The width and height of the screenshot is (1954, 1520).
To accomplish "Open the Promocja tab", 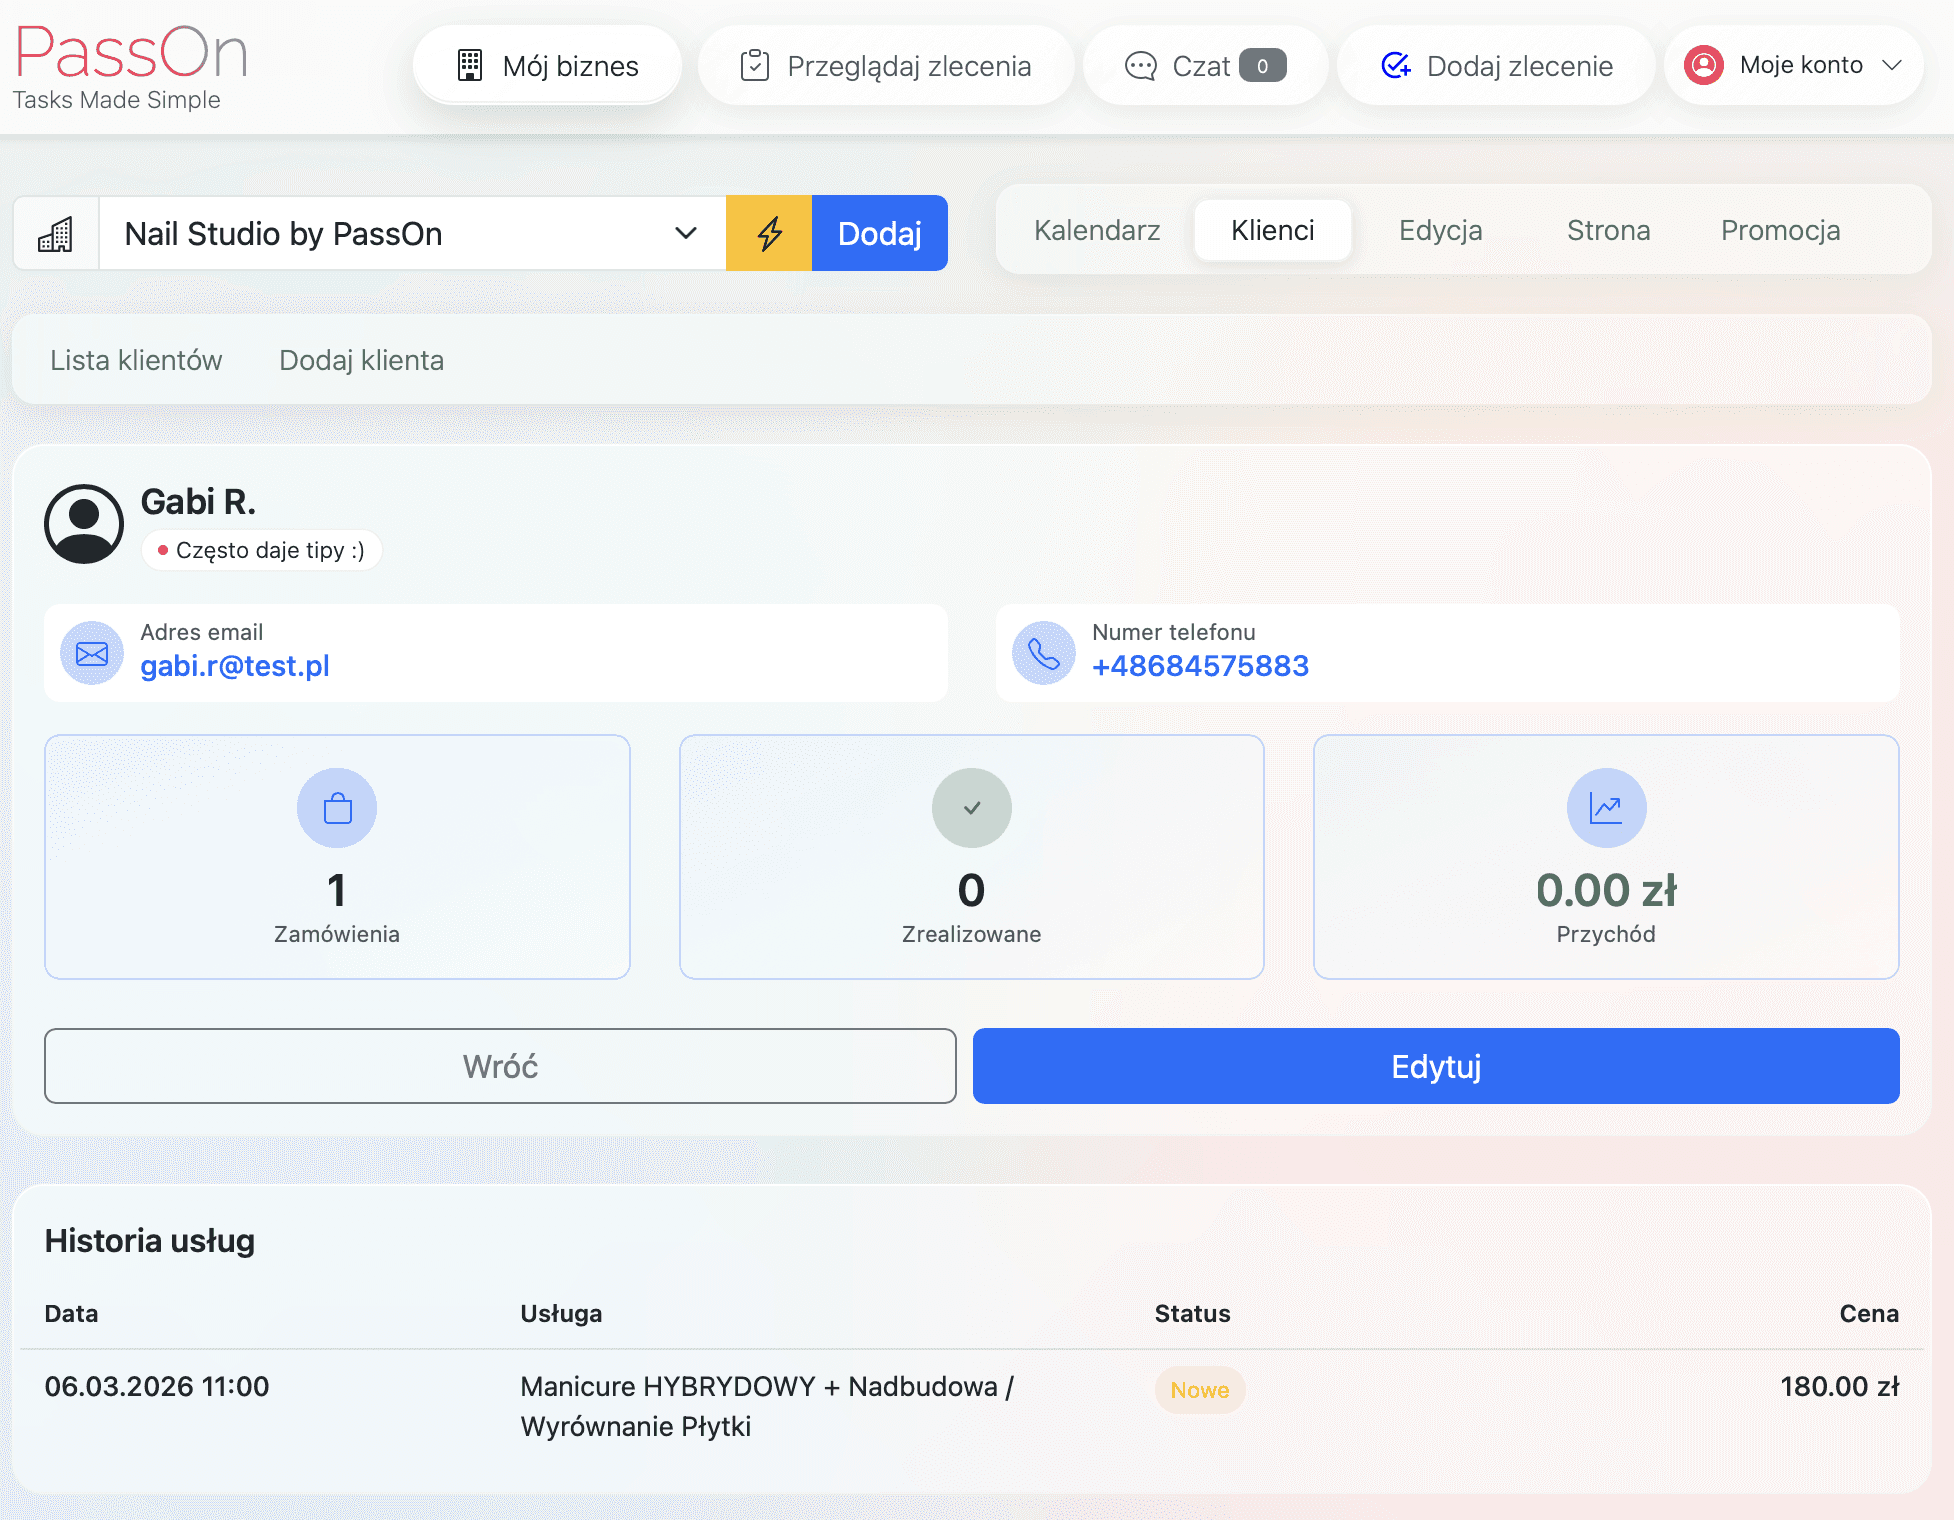I will point(1780,230).
